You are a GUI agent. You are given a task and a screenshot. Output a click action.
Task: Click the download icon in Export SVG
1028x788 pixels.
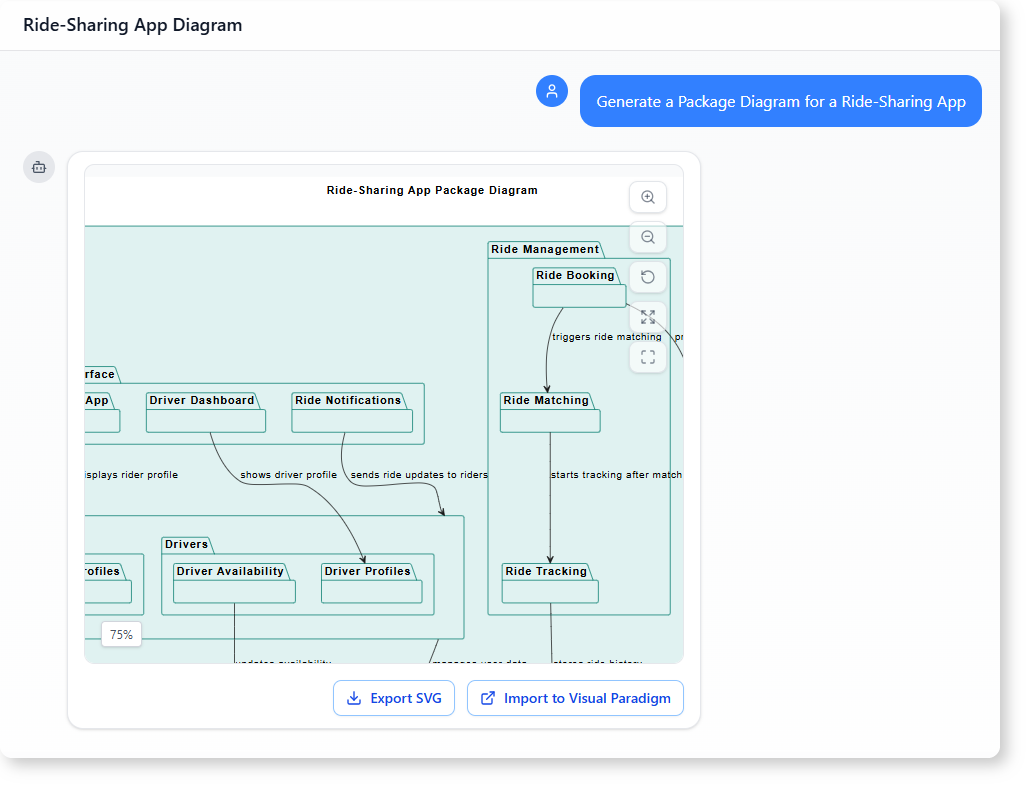coord(353,698)
